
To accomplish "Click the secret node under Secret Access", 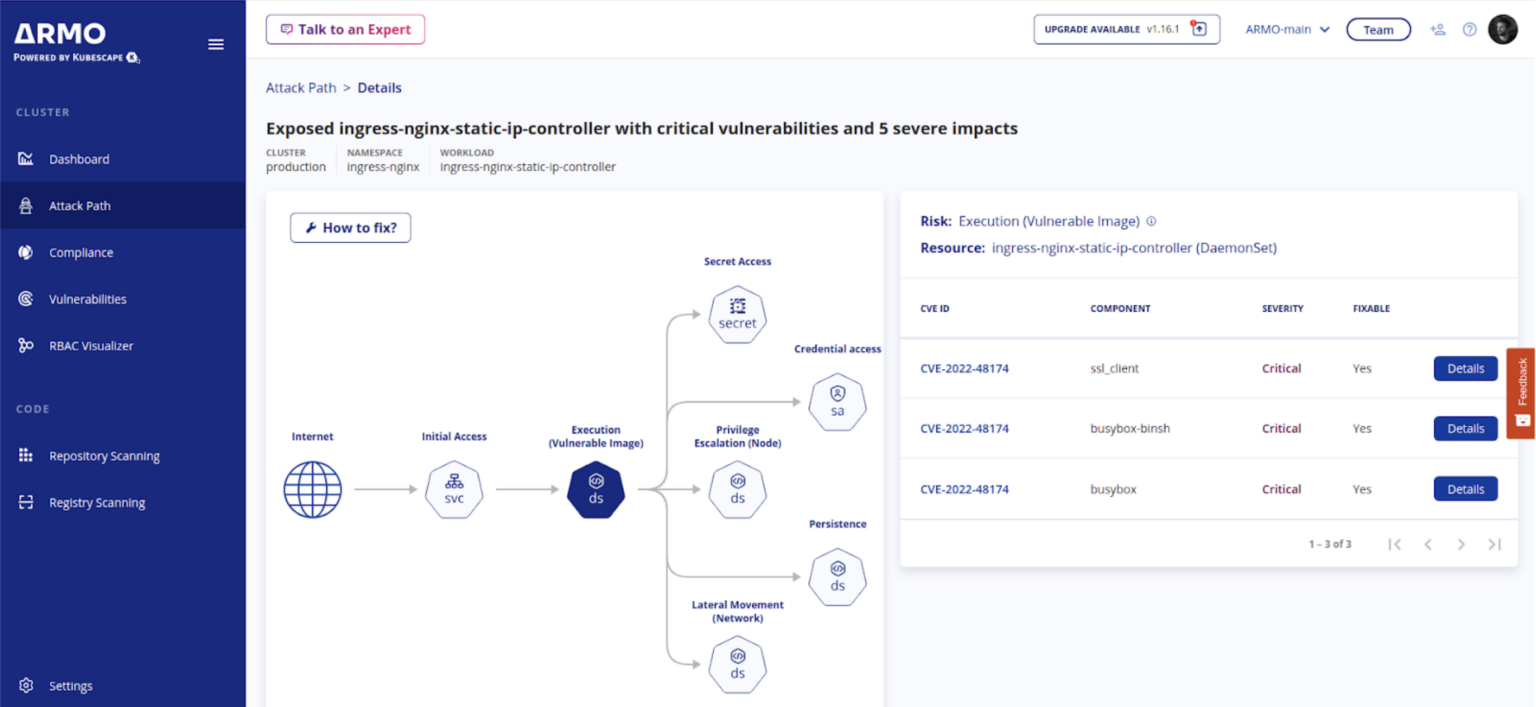I will (x=737, y=314).
